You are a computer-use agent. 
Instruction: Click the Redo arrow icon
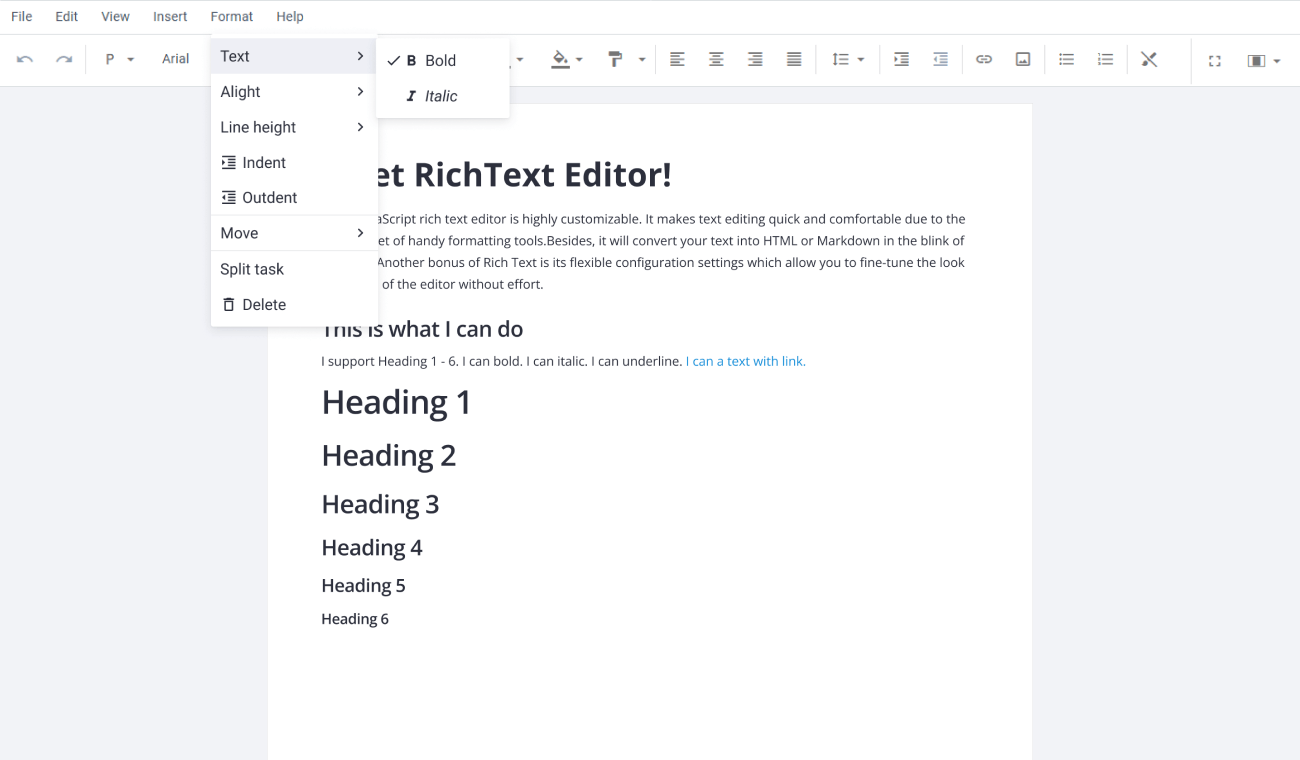(64, 60)
